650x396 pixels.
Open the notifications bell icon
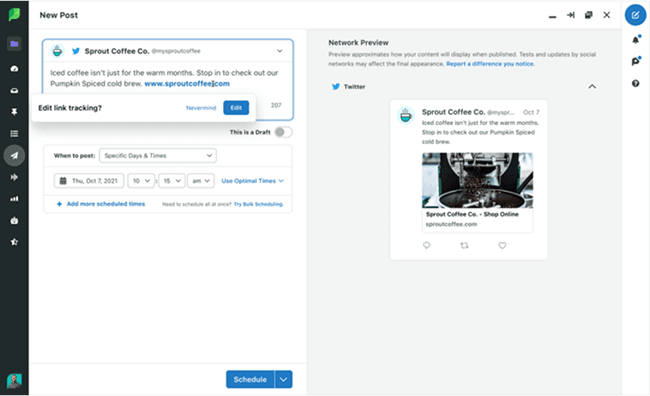point(636,39)
